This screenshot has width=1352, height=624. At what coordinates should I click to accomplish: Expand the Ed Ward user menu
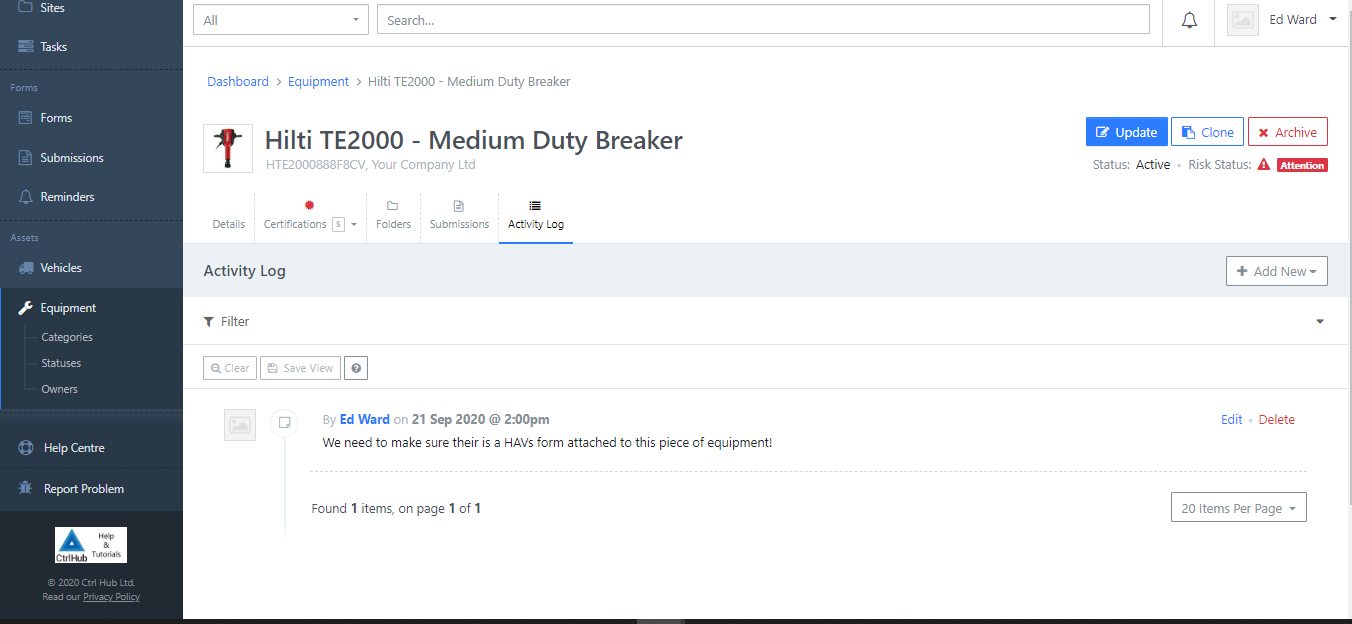[x=1303, y=20]
